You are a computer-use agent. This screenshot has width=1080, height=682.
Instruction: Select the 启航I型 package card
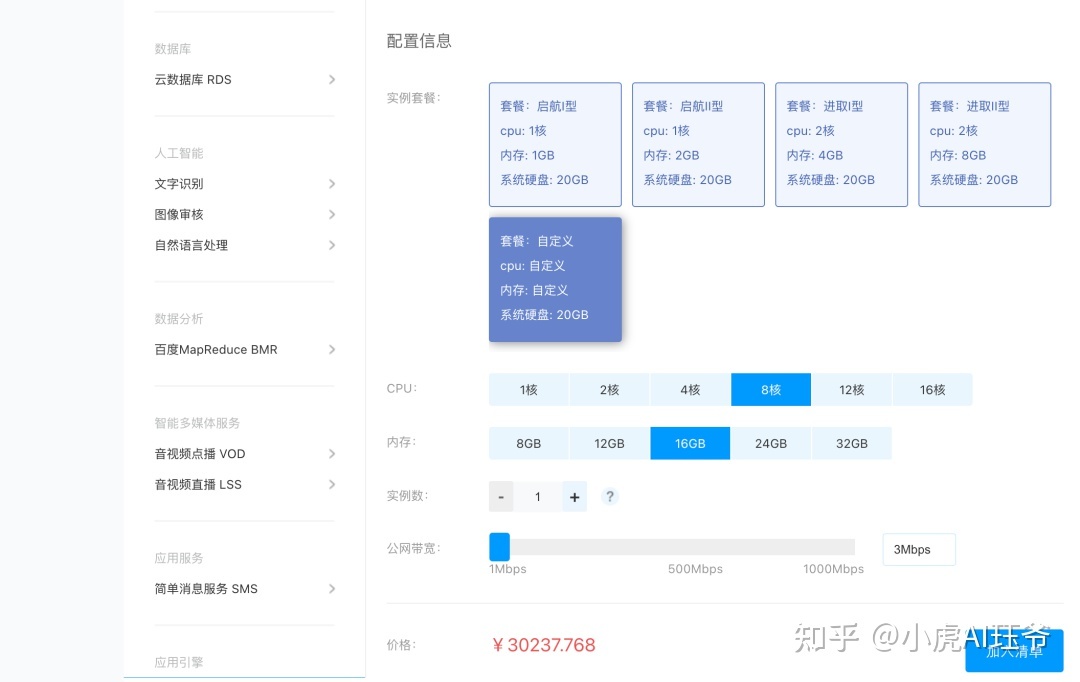555,145
